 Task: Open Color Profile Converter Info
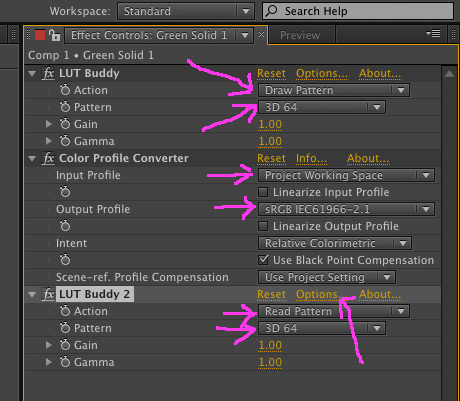pos(311,158)
